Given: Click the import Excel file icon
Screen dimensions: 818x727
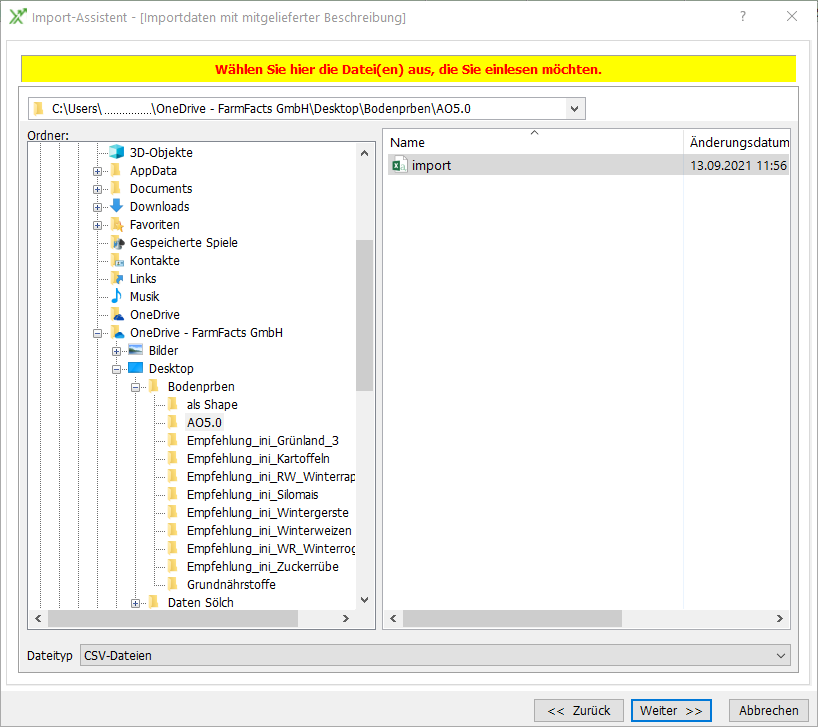Looking at the screenshot, I should (399, 165).
